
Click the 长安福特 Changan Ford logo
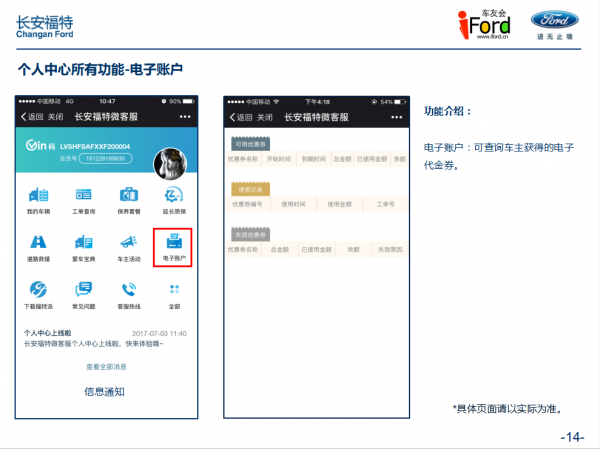coord(44,26)
